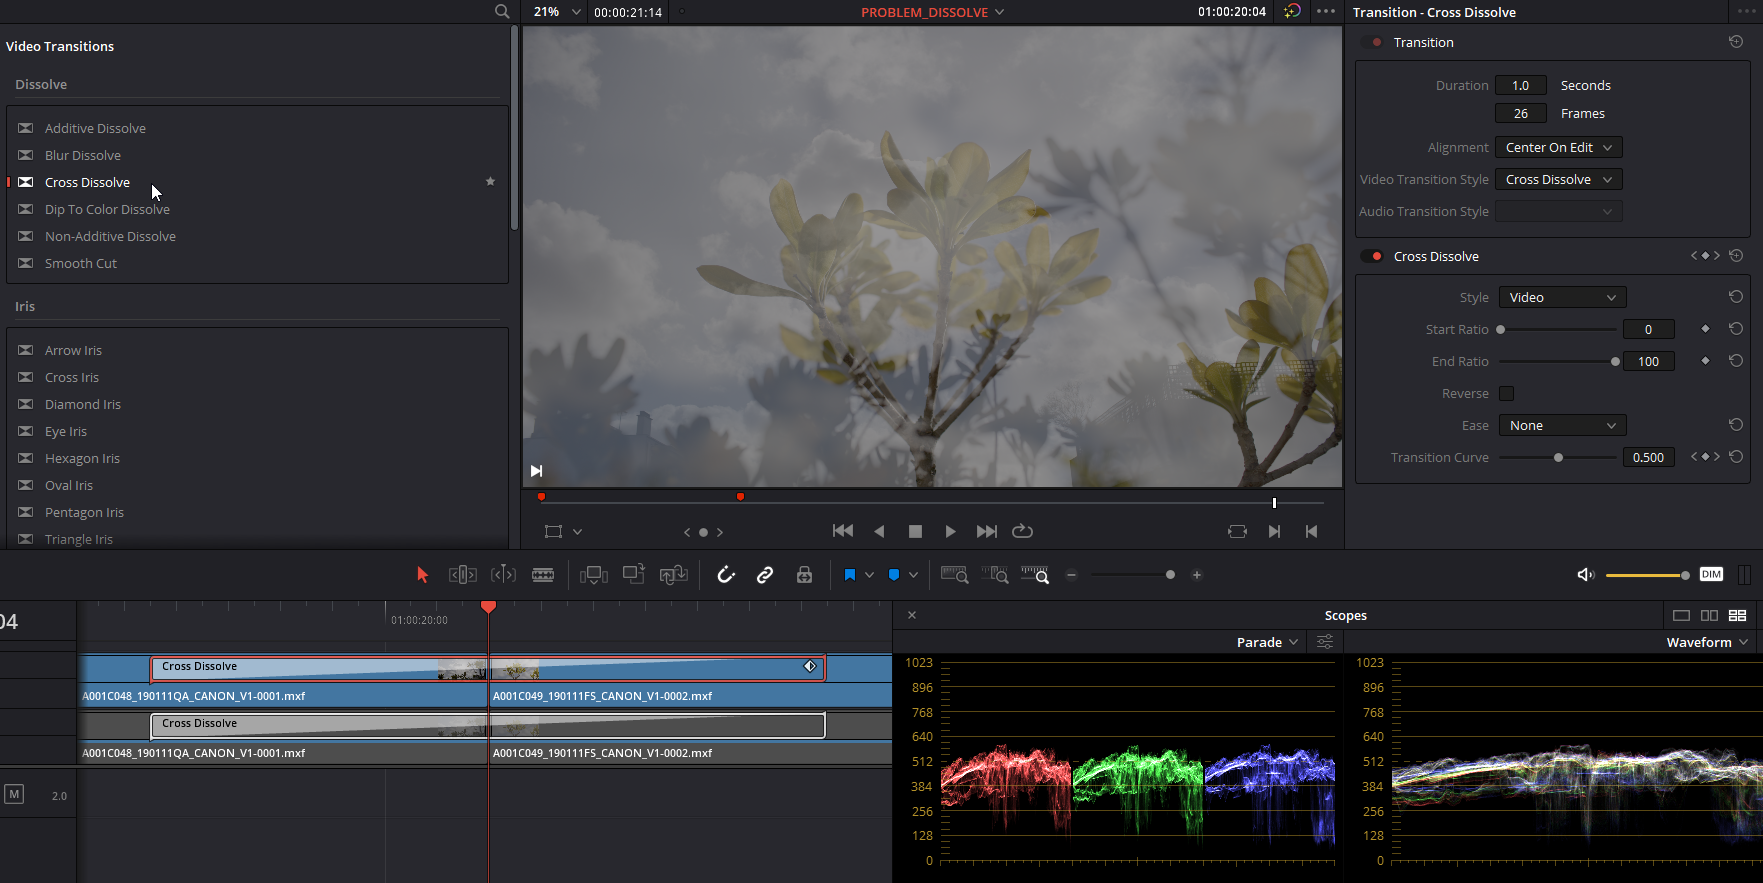Toggle the Cross Dissolve section enable switch
The height and width of the screenshot is (883, 1763).
point(1372,256)
